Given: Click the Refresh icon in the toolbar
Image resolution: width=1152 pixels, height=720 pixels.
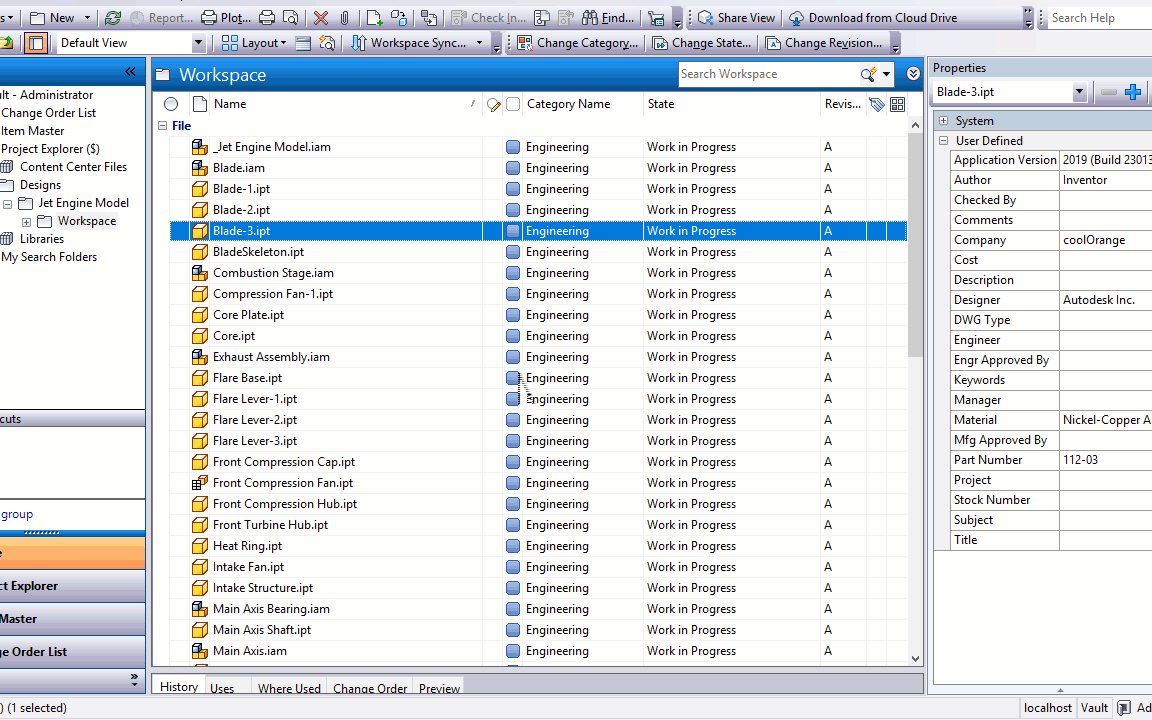Looking at the screenshot, I should [113, 18].
